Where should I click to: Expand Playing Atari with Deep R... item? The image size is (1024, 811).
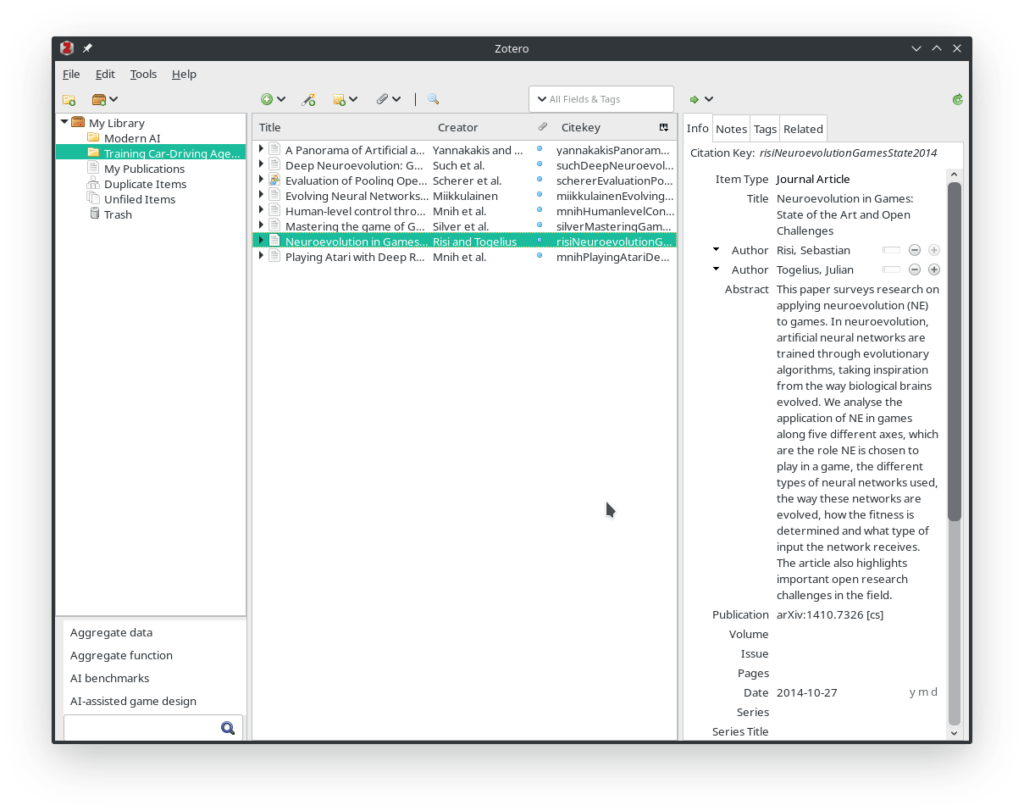click(x=261, y=256)
